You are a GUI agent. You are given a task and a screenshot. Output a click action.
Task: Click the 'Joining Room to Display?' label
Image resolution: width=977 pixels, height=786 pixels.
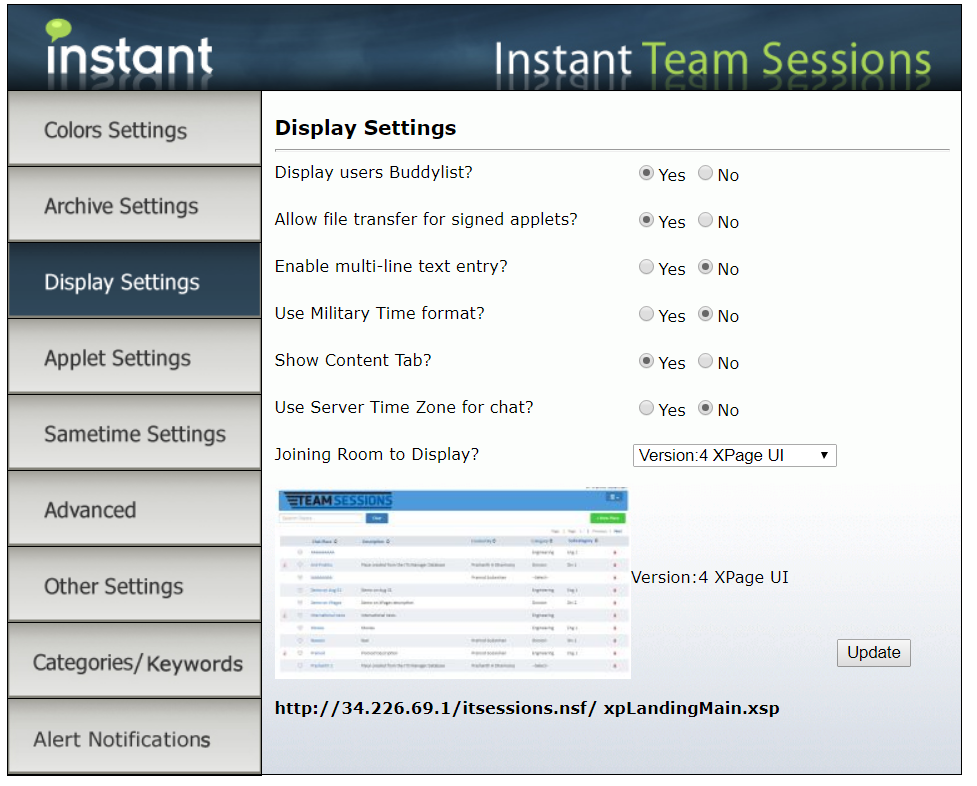pos(377,454)
